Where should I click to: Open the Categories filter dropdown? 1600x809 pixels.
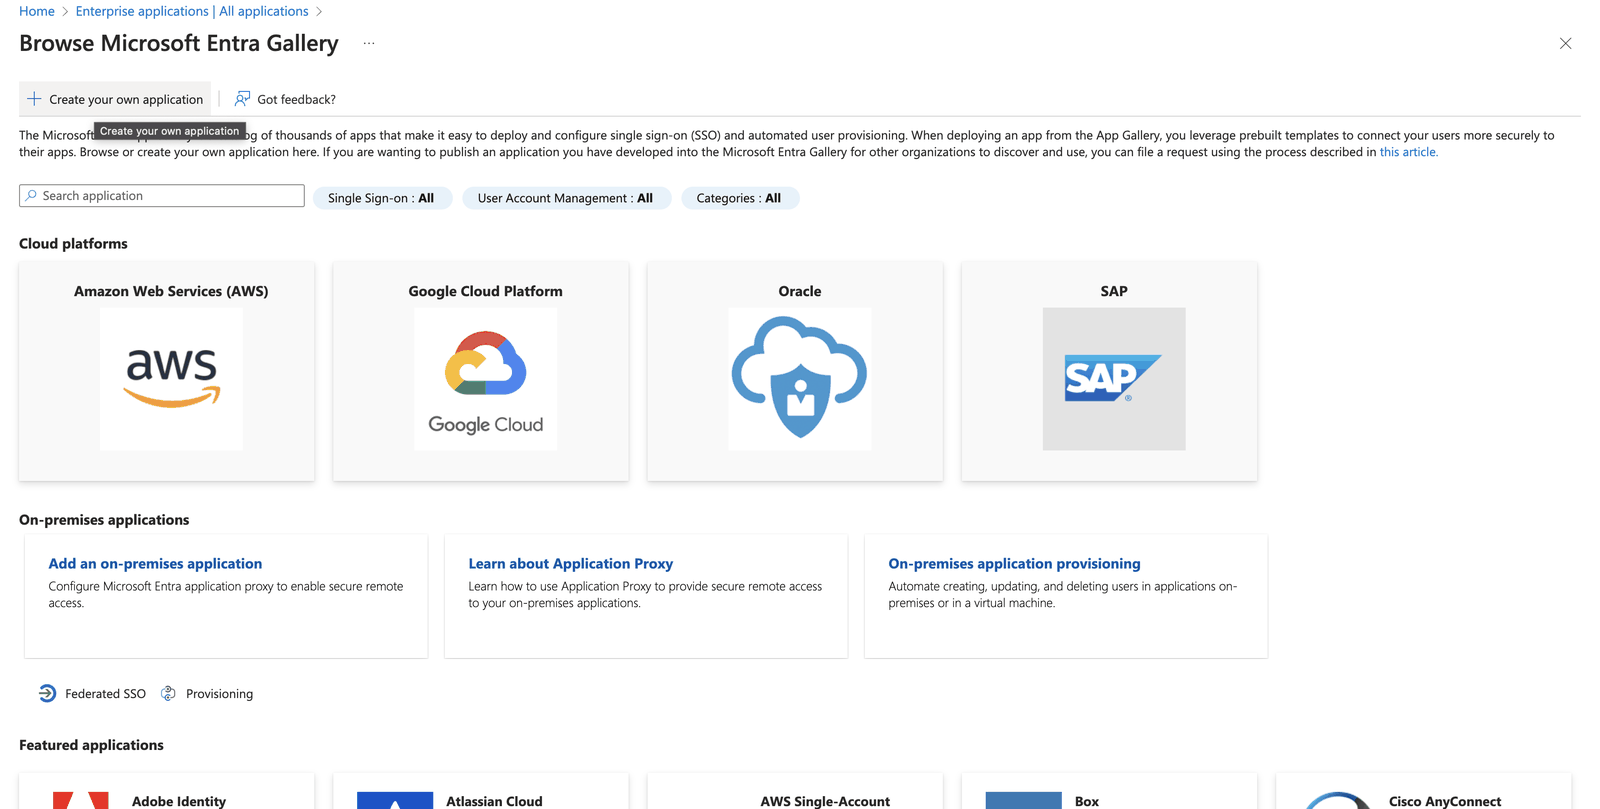pyautogui.click(x=739, y=198)
